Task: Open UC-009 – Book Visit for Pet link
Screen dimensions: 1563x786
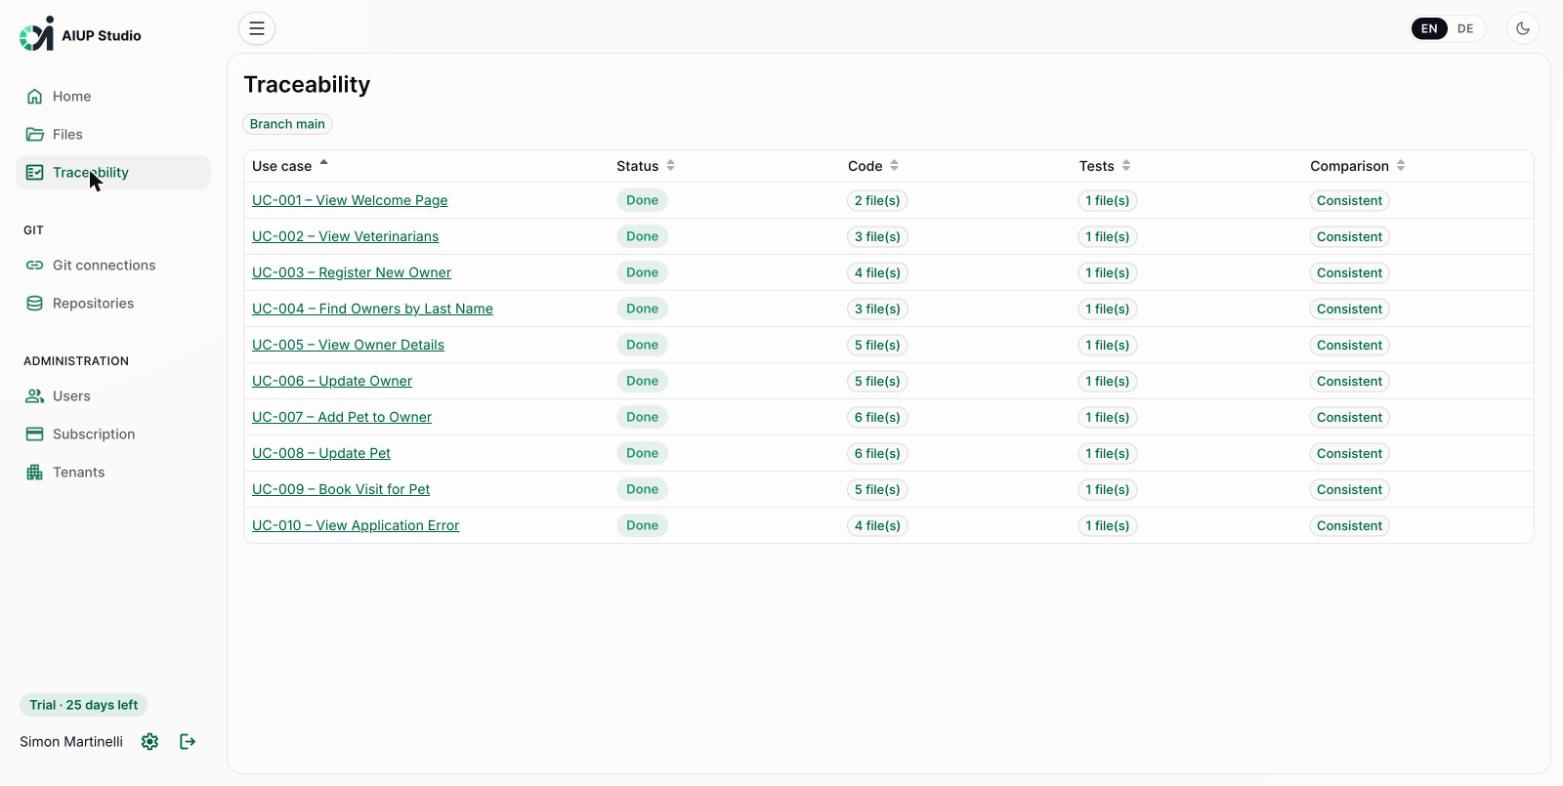Action: tap(341, 488)
